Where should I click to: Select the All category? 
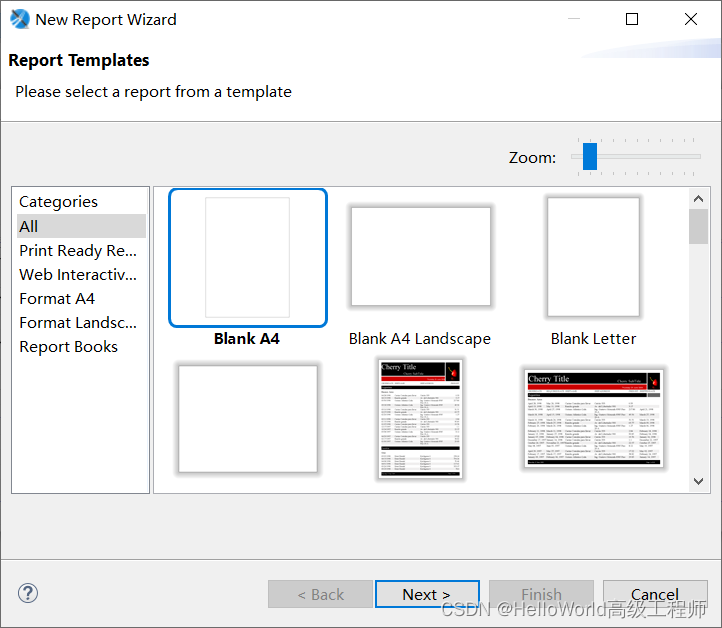82,226
